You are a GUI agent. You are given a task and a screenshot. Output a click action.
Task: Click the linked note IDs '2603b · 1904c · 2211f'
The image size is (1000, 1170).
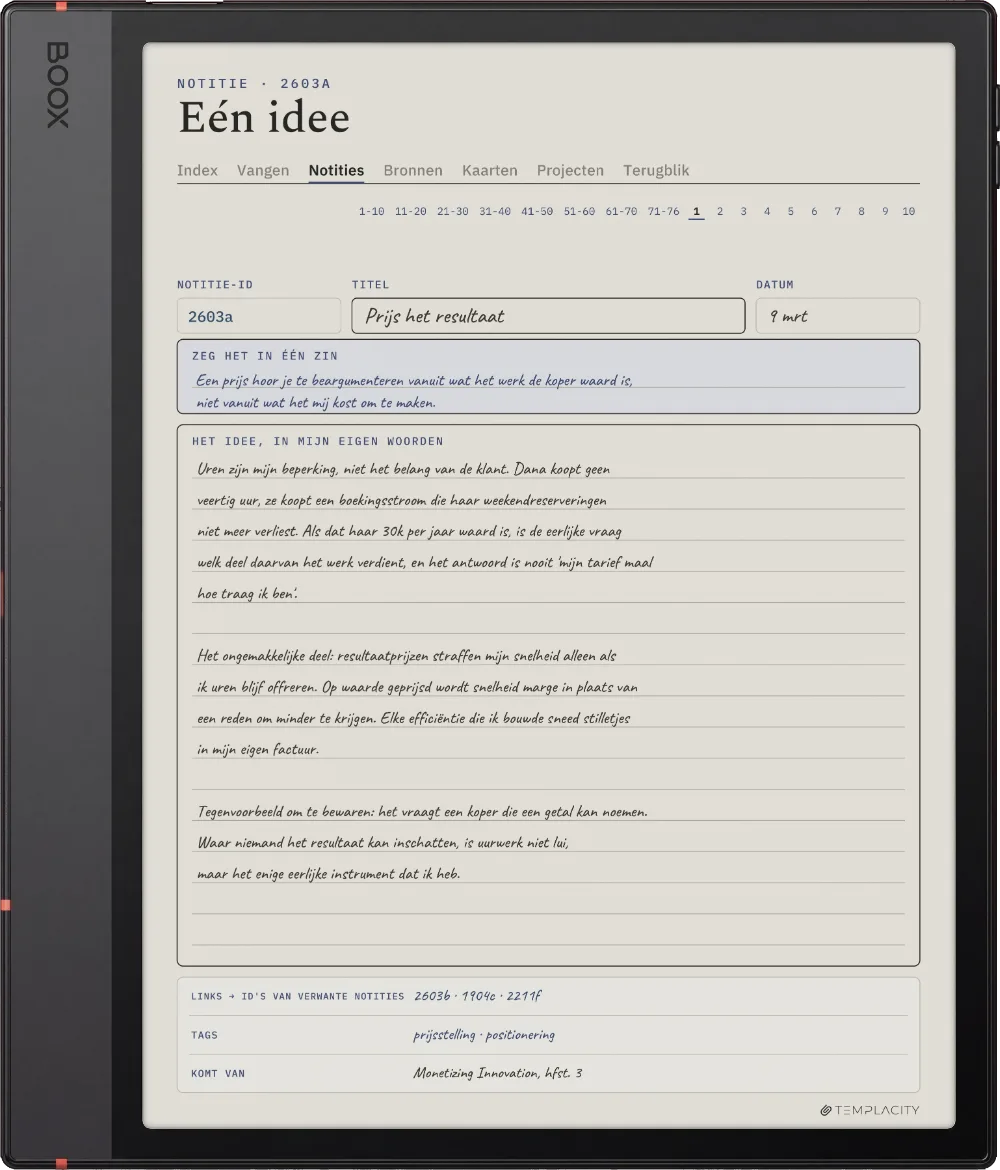[478, 995]
